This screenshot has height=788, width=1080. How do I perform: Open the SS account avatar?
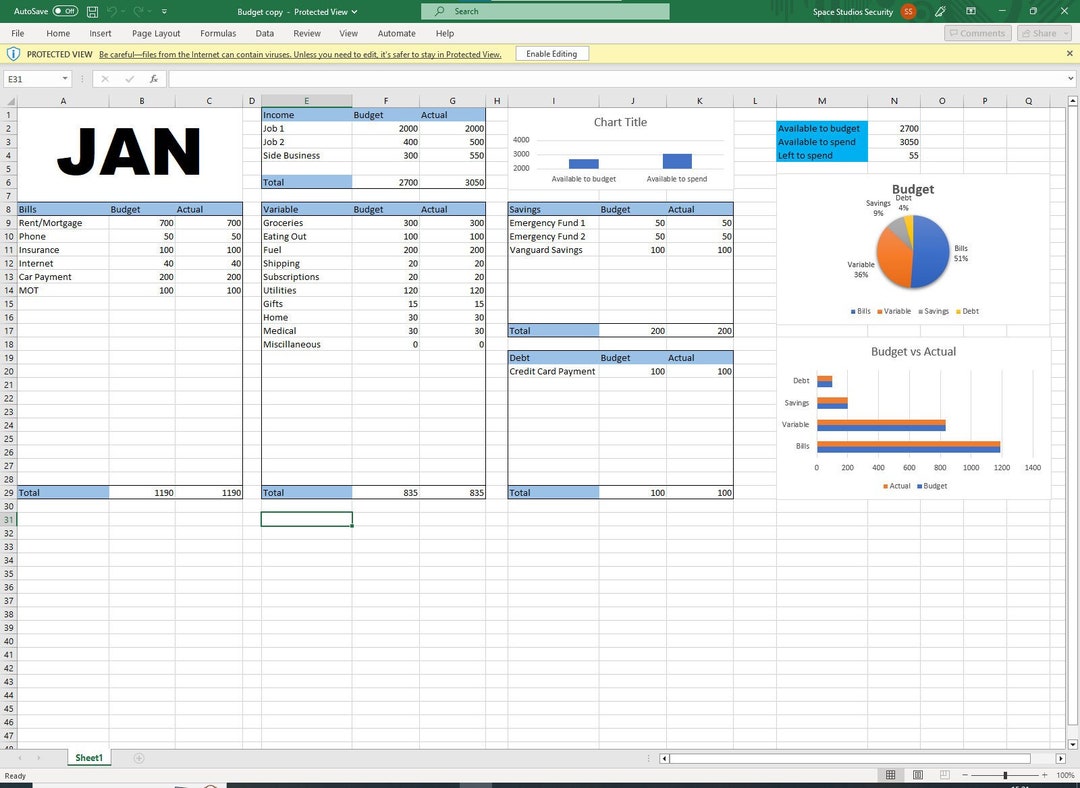(908, 12)
